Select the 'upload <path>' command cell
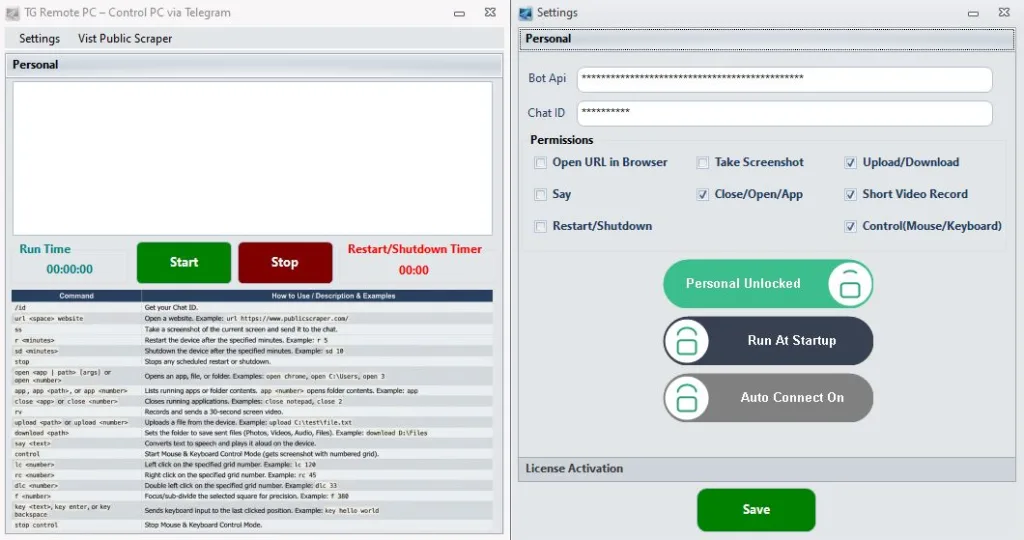The width and height of the screenshot is (1024, 540). 76,422
